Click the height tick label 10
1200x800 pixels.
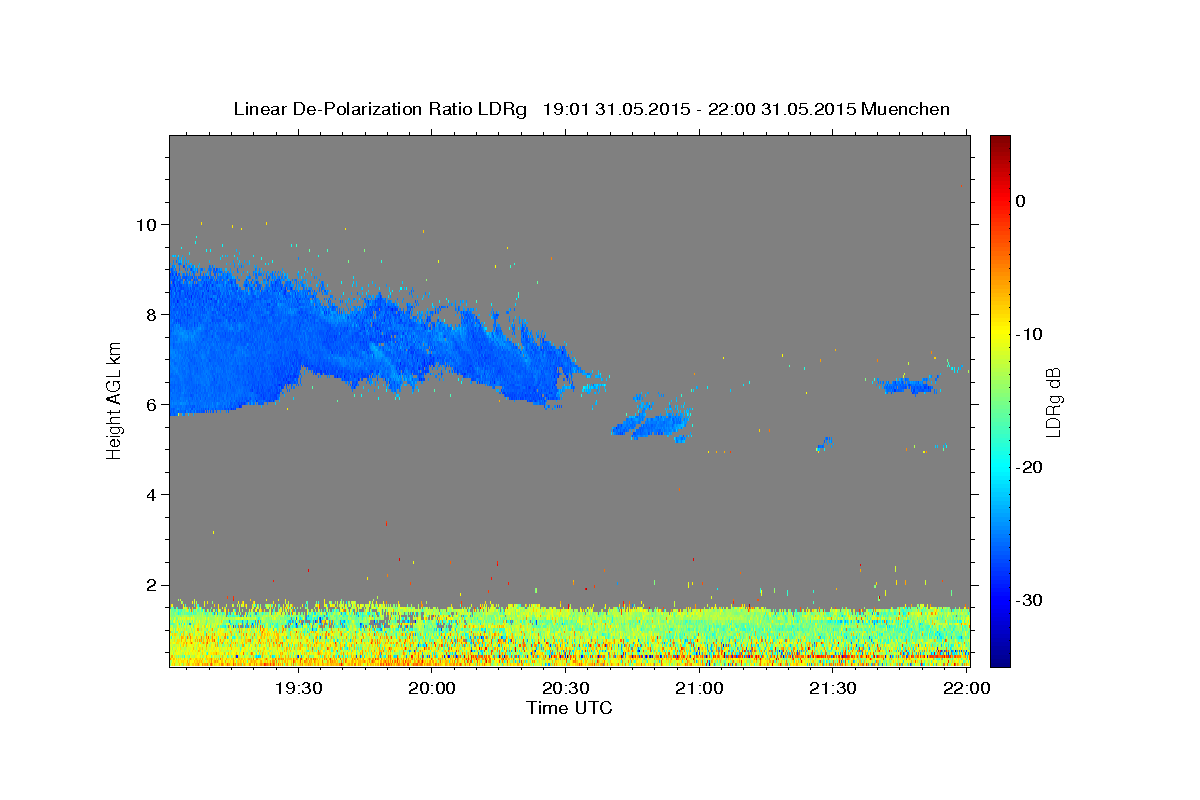coord(147,224)
